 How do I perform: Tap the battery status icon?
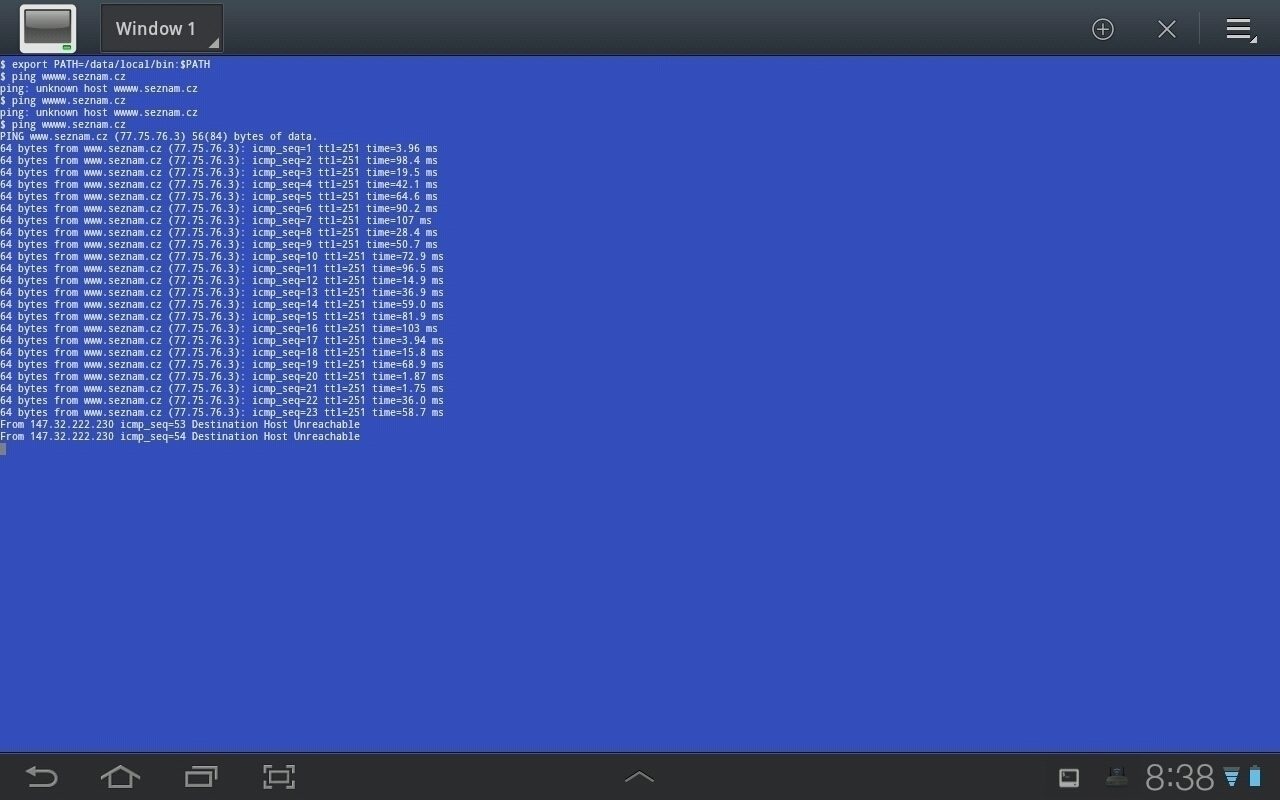point(1255,776)
